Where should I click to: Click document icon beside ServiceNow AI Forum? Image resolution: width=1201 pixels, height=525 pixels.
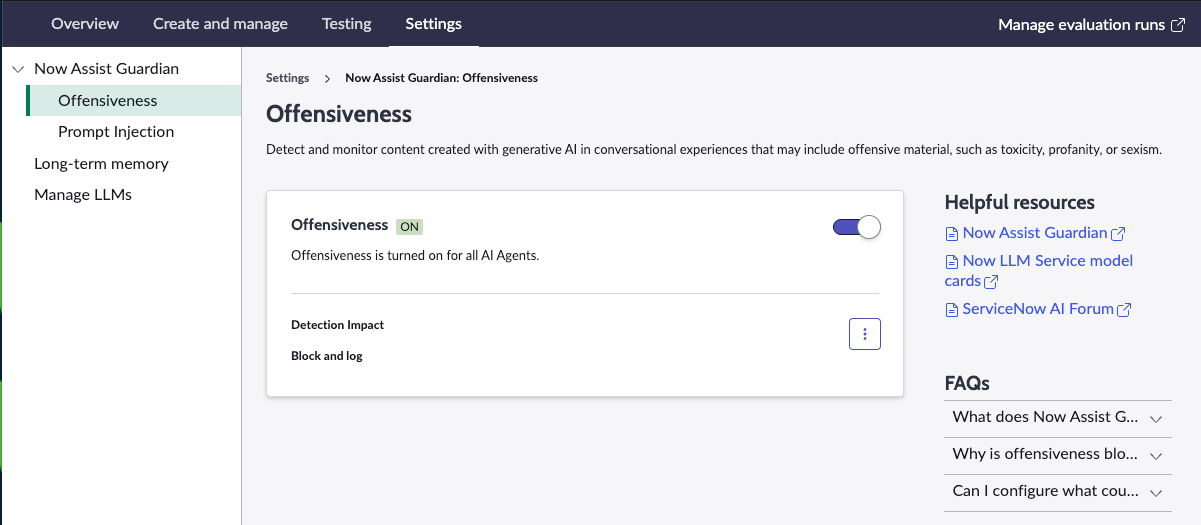(952, 310)
